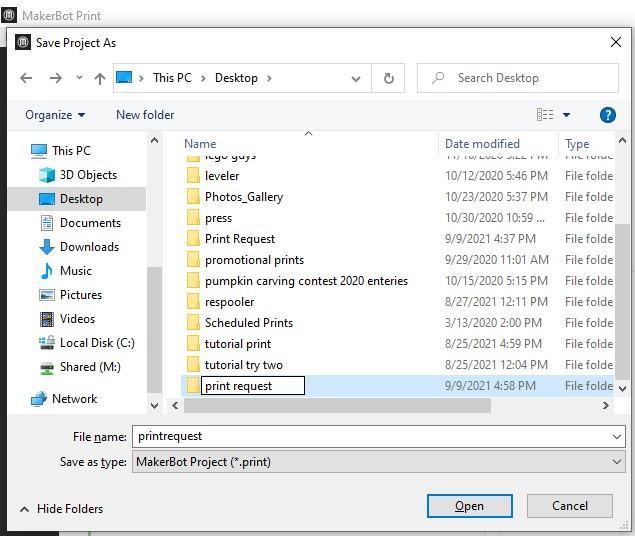Open the Help question mark button

pyautogui.click(x=607, y=115)
